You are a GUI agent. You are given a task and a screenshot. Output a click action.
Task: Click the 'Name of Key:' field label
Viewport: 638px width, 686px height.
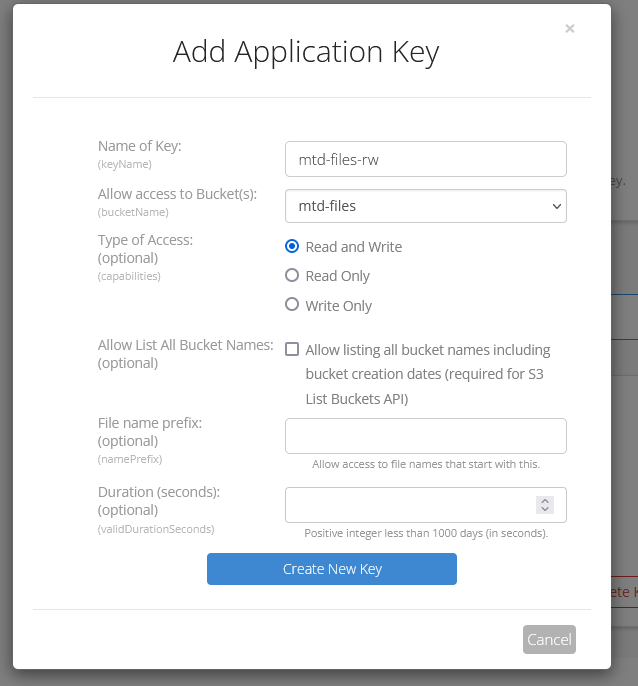click(x=139, y=146)
